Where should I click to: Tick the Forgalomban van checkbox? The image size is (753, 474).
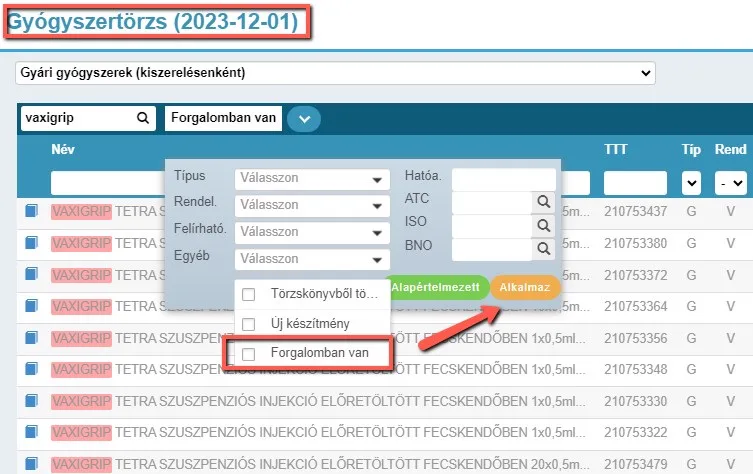248,354
